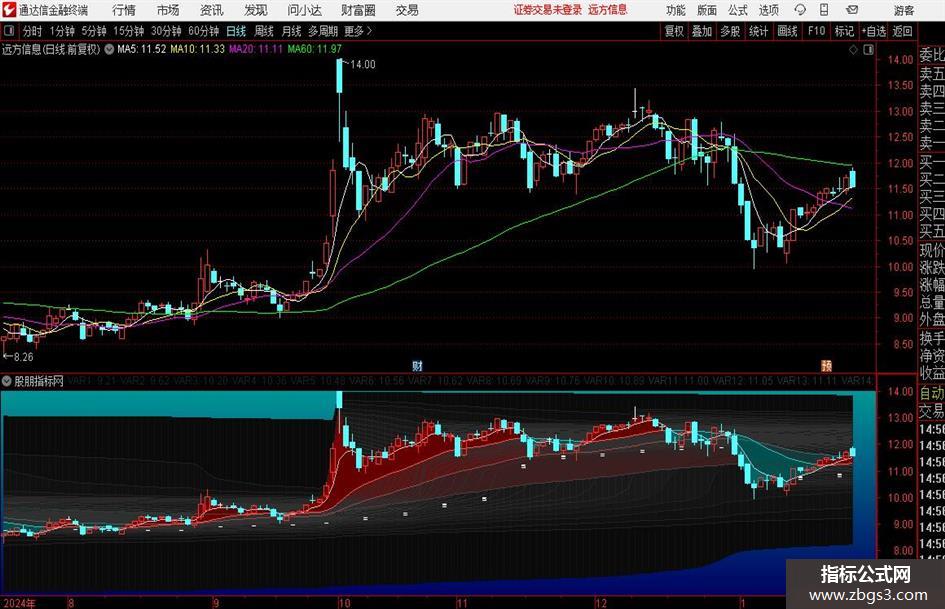Click the 画线 drawing button
The width and height of the screenshot is (945, 609).
(787, 31)
